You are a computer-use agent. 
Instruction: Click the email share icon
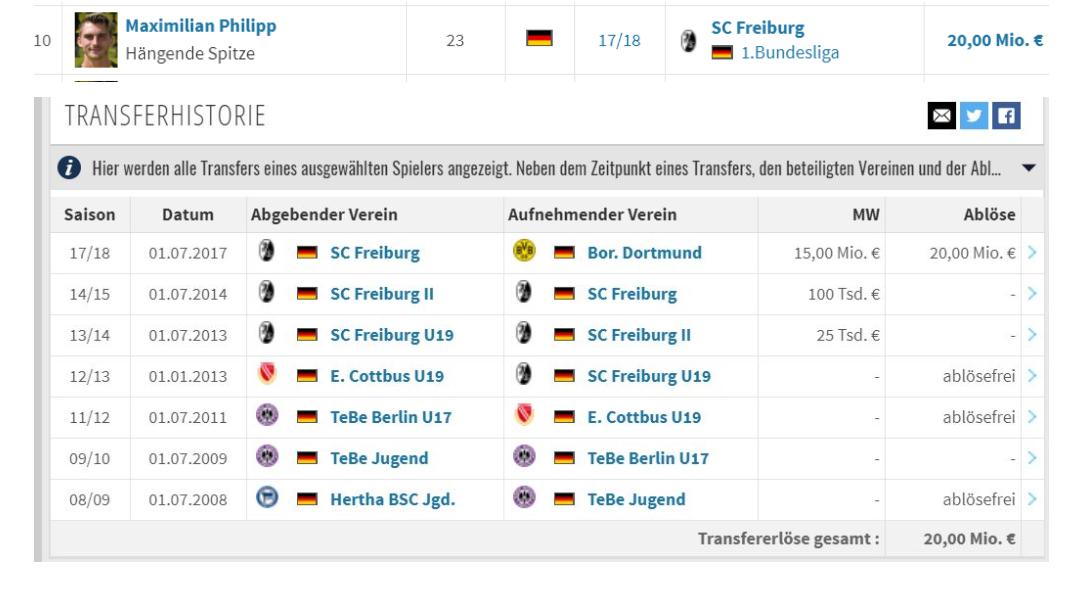click(942, 116)
